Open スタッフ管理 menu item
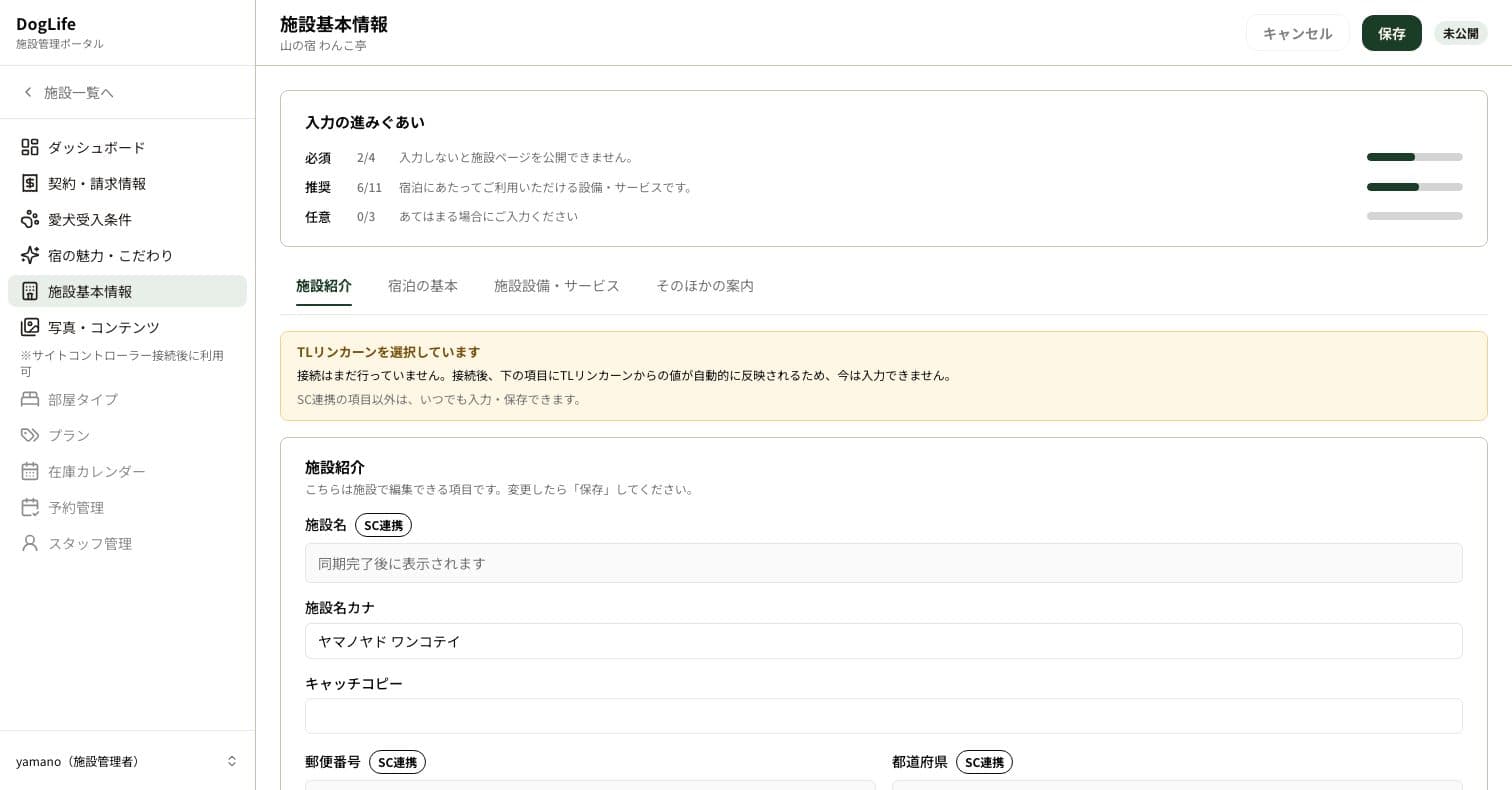The height and width of the screenshot is (790, 1512). pos(127,543)
